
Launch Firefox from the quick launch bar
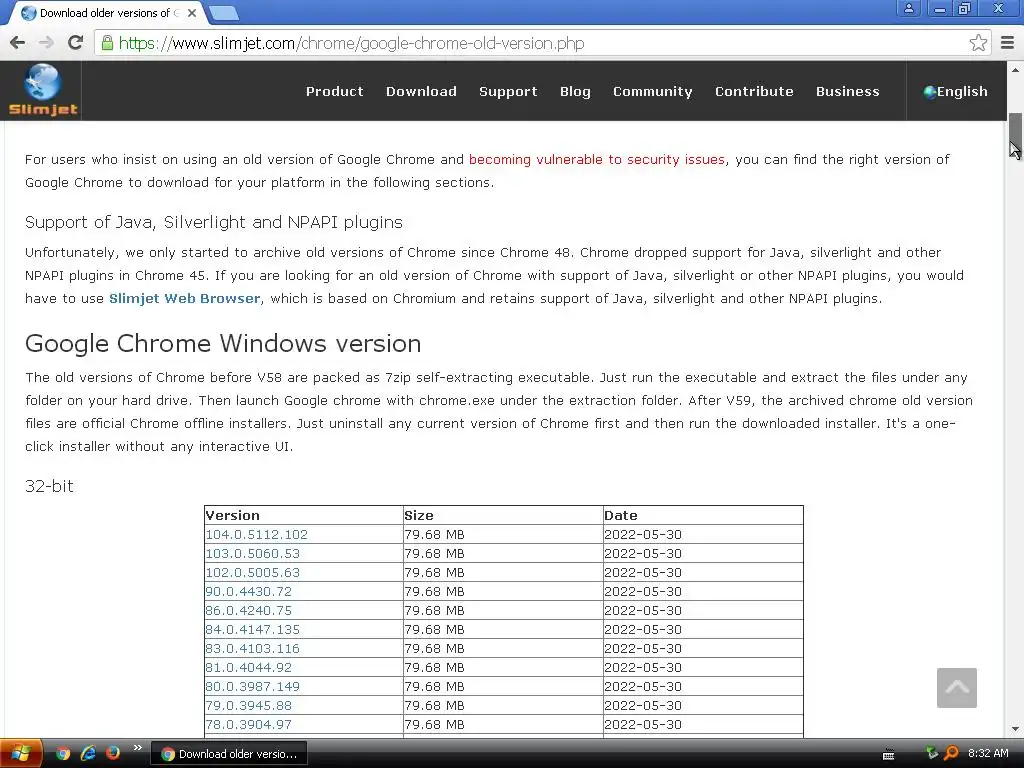[113, 754]
